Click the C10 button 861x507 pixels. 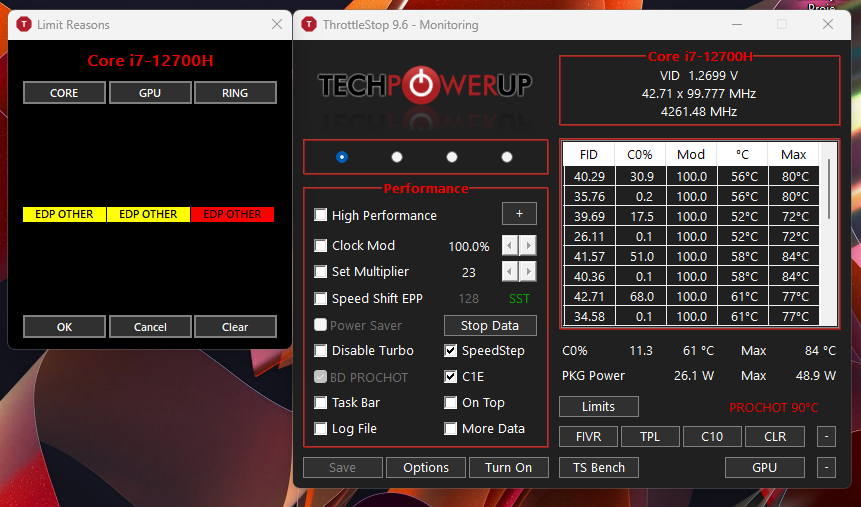click(x=712, y=437)
